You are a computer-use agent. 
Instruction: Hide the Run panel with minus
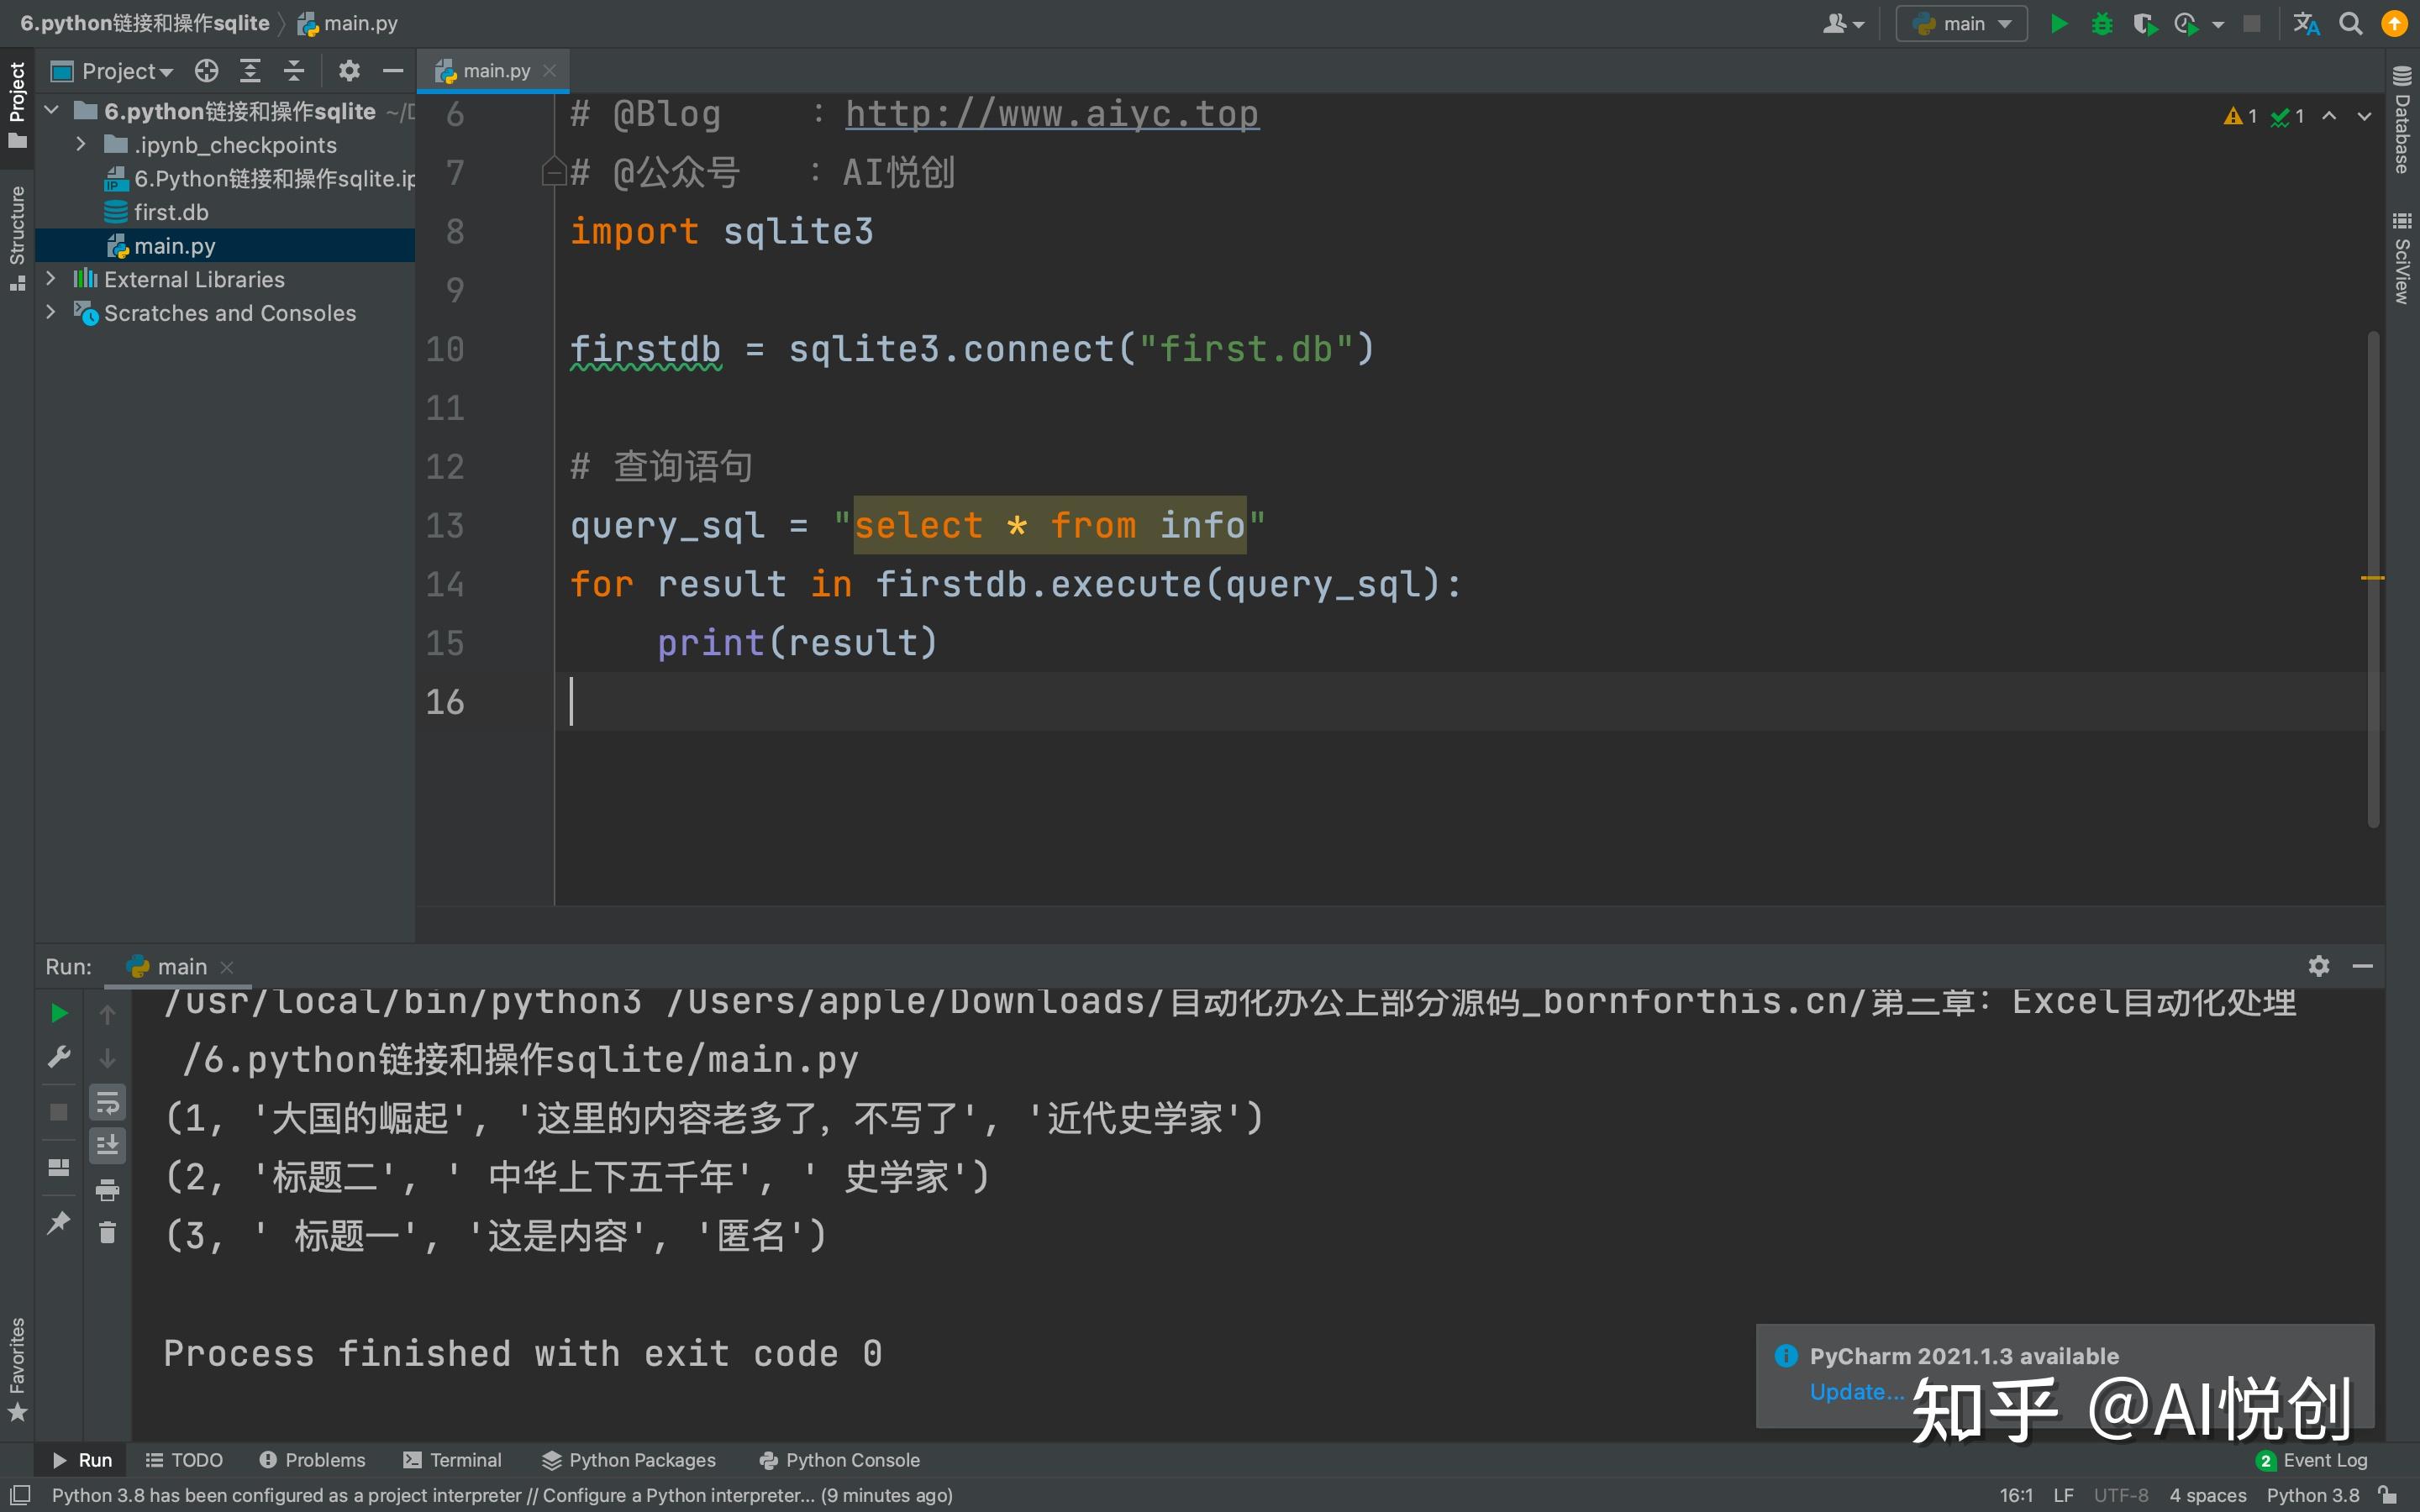pos(2363,965)
